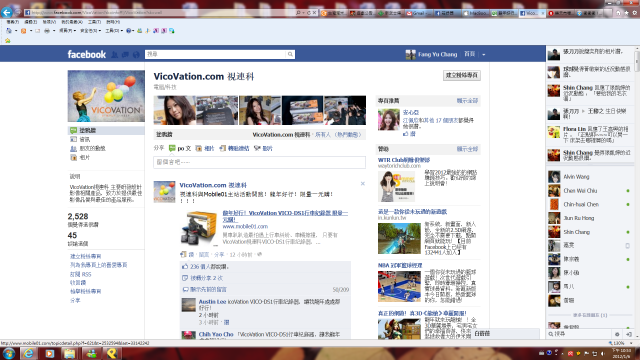
Task: Refresh page via address bar refresh icon
Action: 309,13
